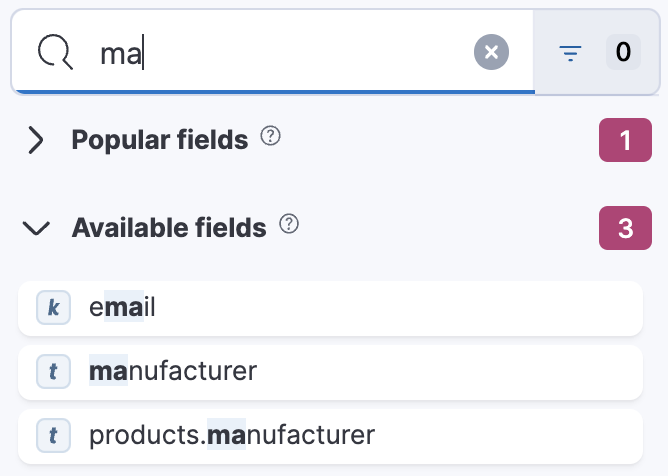Open the Popular fields help icon
Viewport: 668px width, 476px height.
click(270, 137)
